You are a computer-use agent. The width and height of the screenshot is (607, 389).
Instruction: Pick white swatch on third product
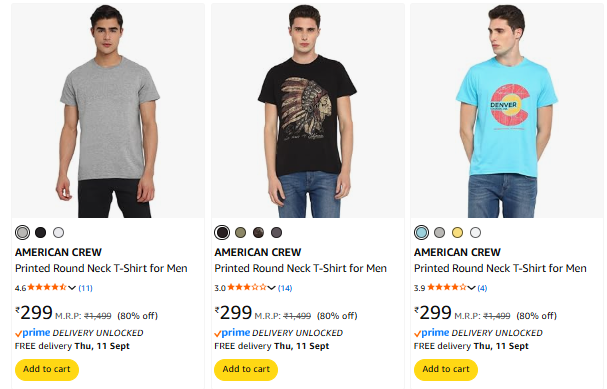475,232
